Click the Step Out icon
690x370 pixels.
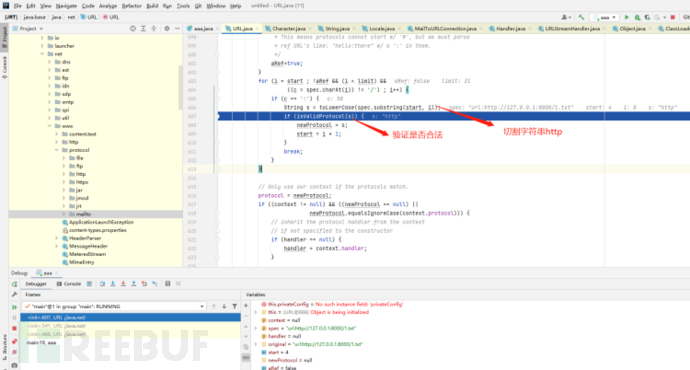[x=134, y=284]
